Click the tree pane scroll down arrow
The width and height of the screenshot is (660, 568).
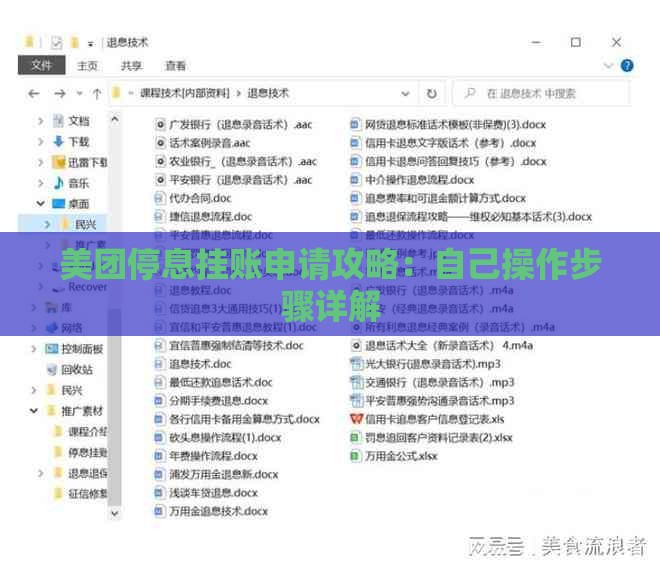(x=114, y=513)
